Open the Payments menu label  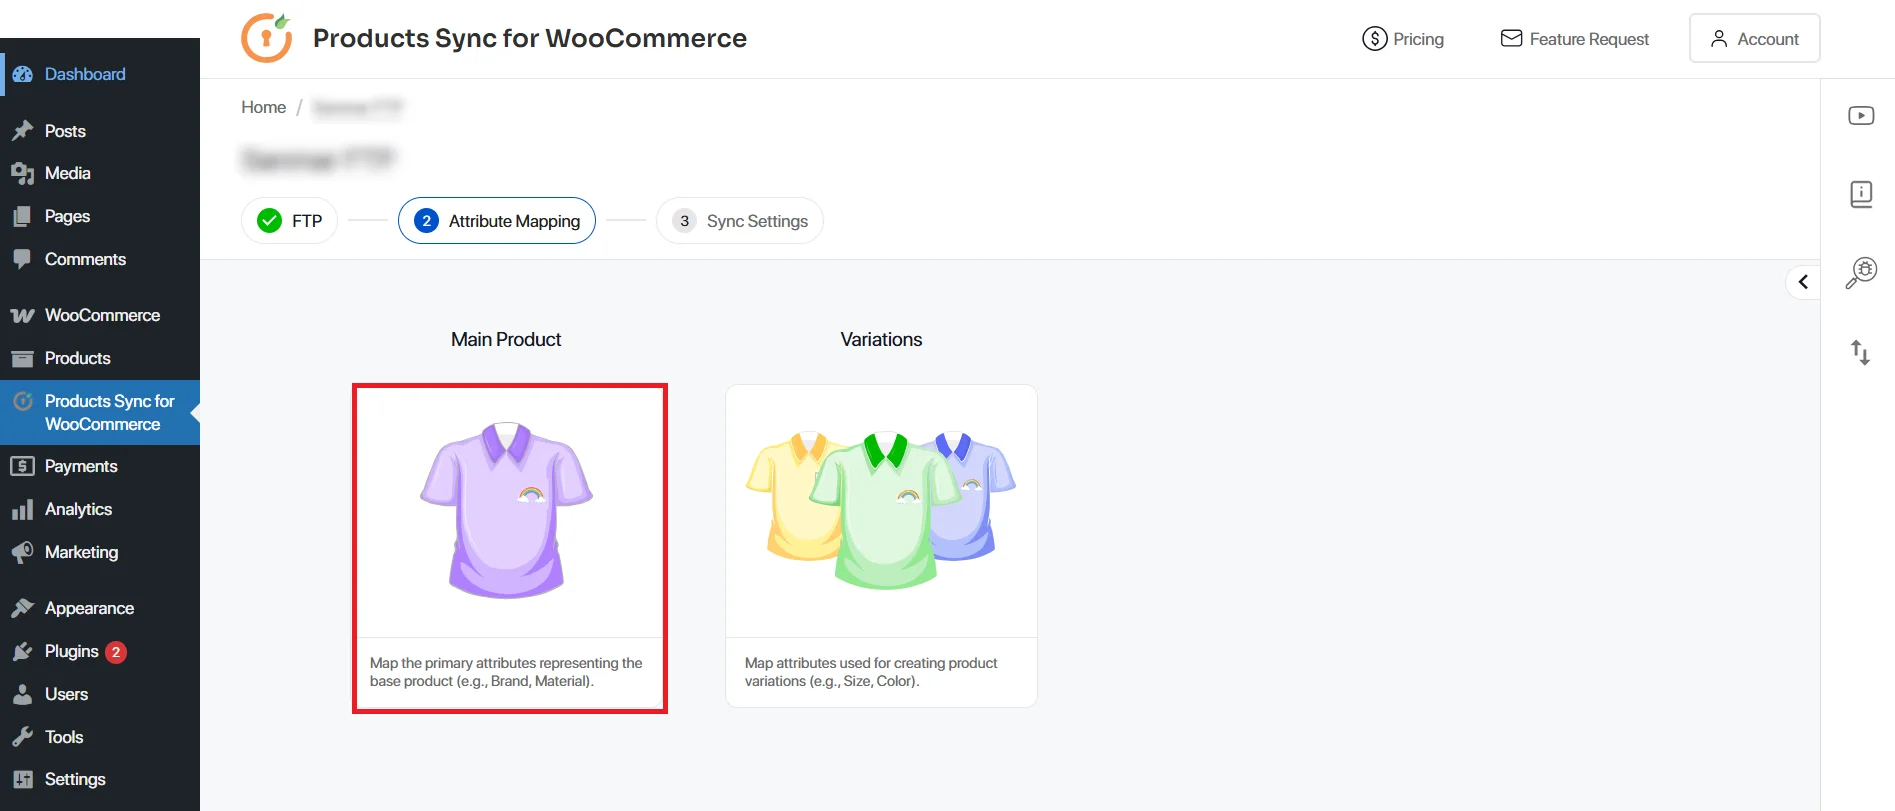(81, 466)
